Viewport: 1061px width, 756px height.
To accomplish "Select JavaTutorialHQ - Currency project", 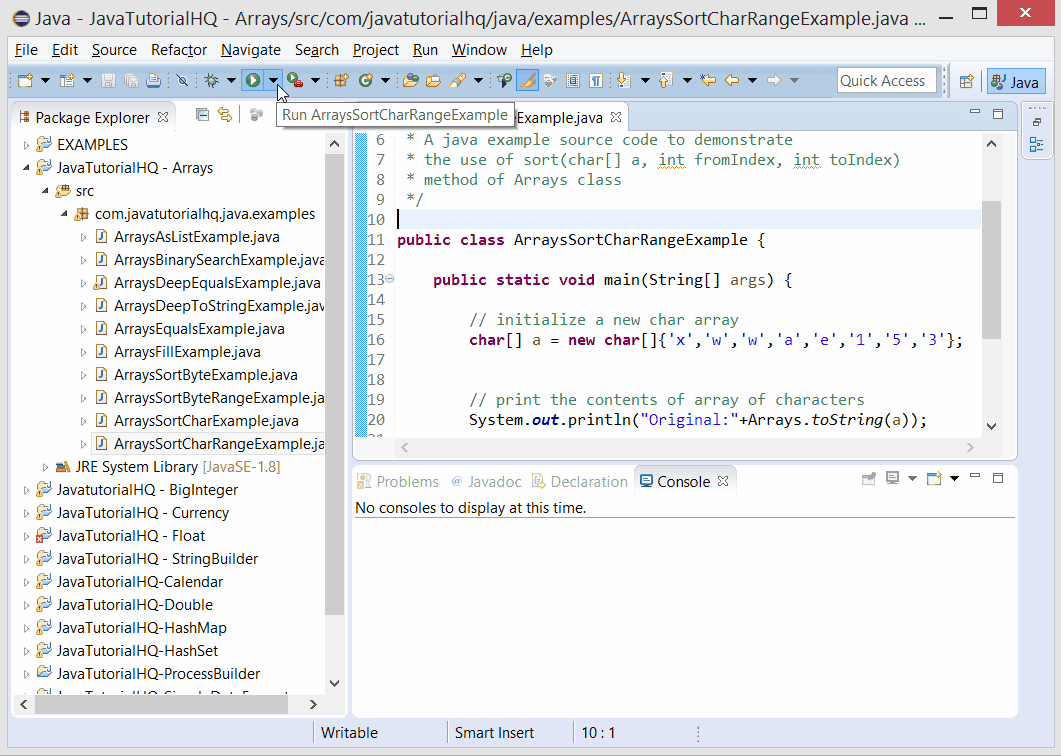I will pyautogui.click(x=142, y=513).
